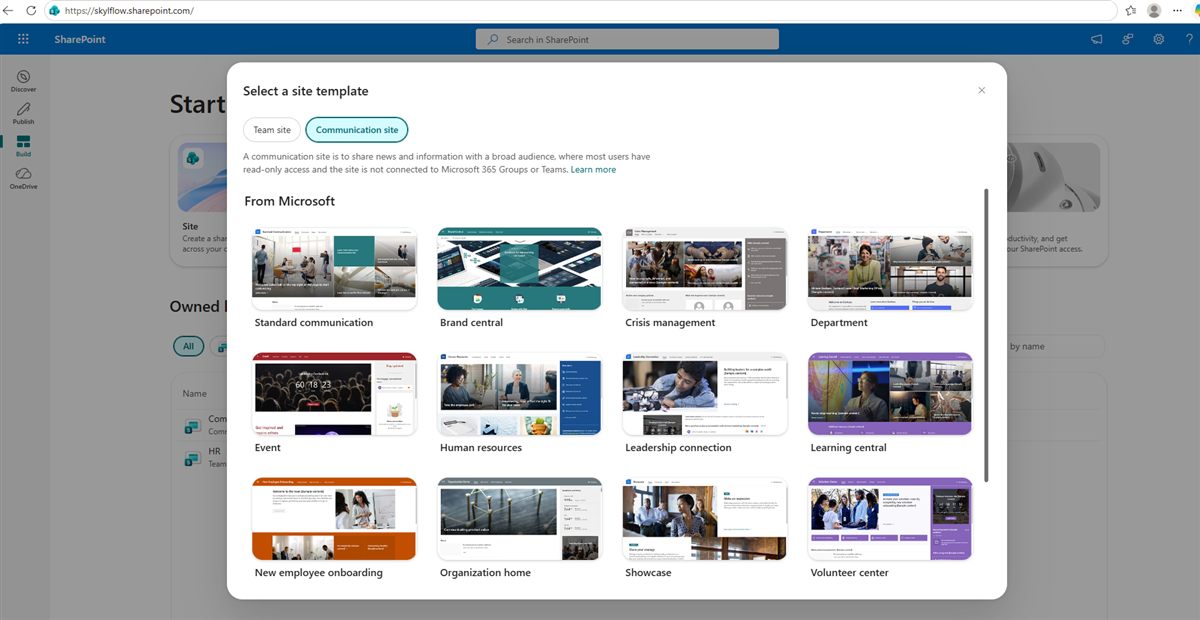Image resolution: width=1200 pixels, height=620 pixels.
Task: Choose the Learning central template thumbnail
Action: [x=890, y=394]
